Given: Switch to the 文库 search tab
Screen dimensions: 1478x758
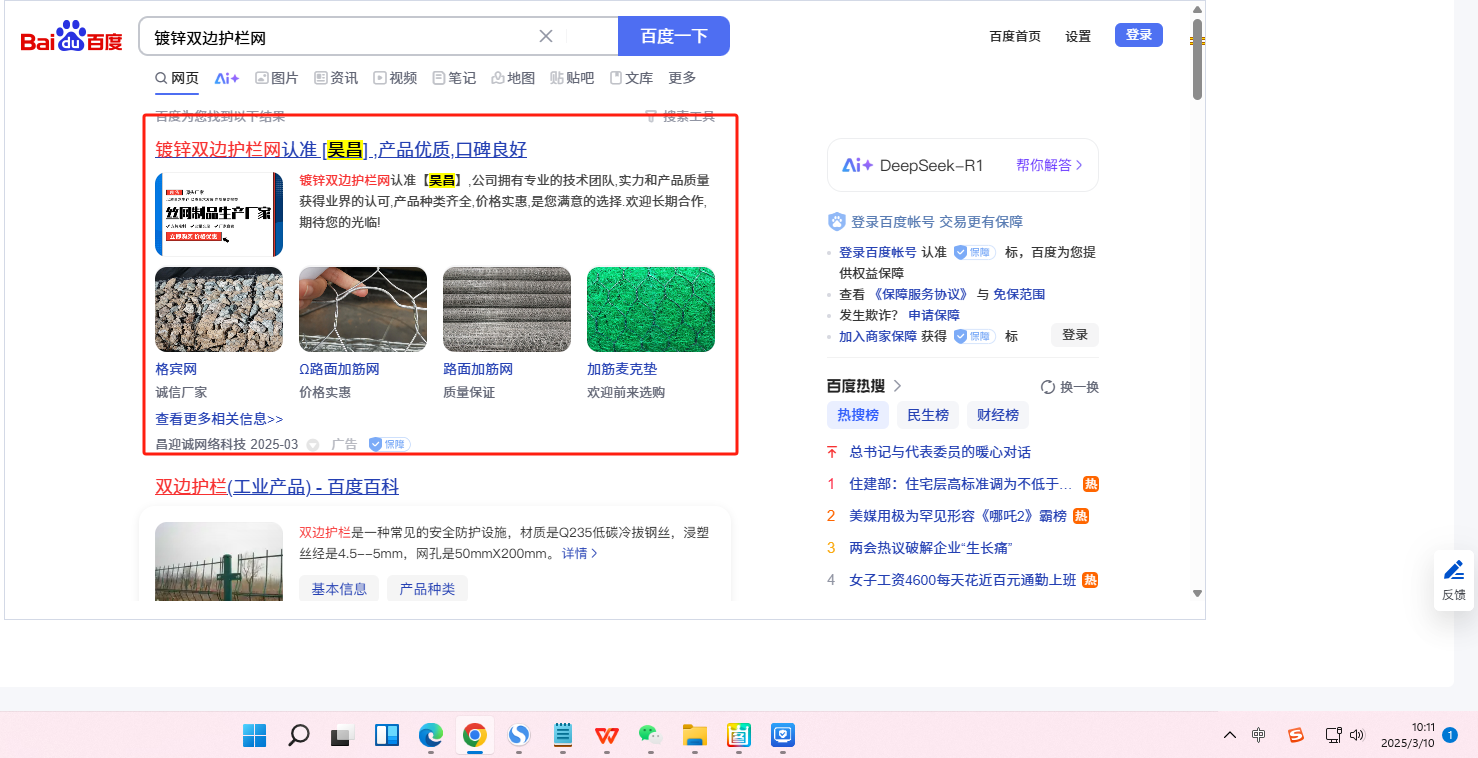Looking at the screenshot, I should [x=631, y=78].
